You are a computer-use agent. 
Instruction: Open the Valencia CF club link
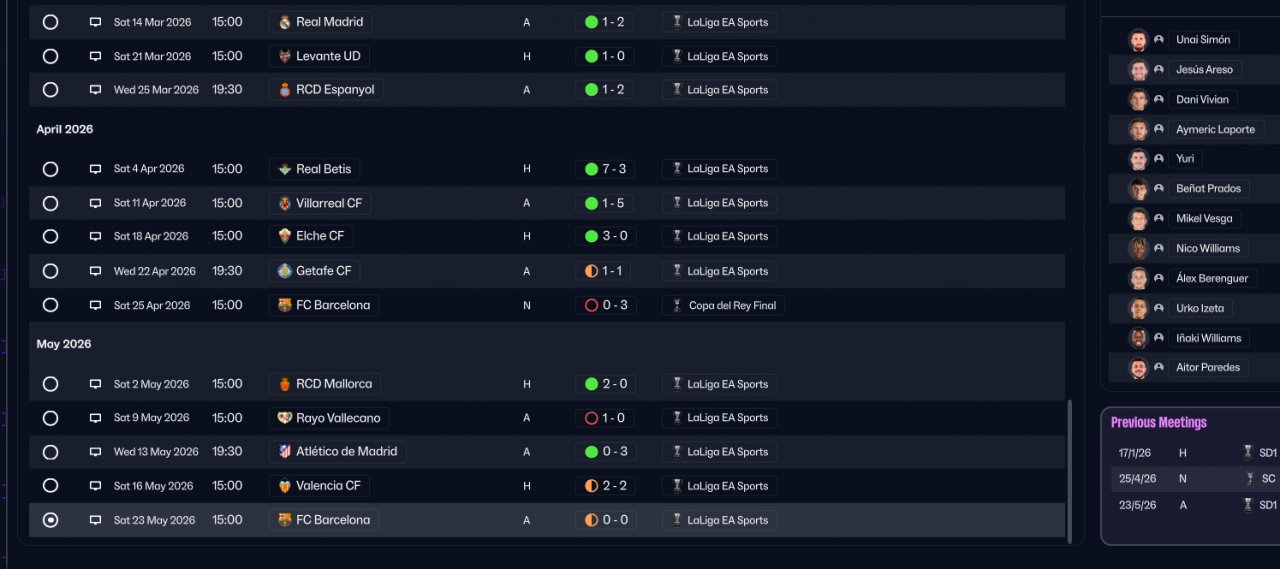click(328, 486)
